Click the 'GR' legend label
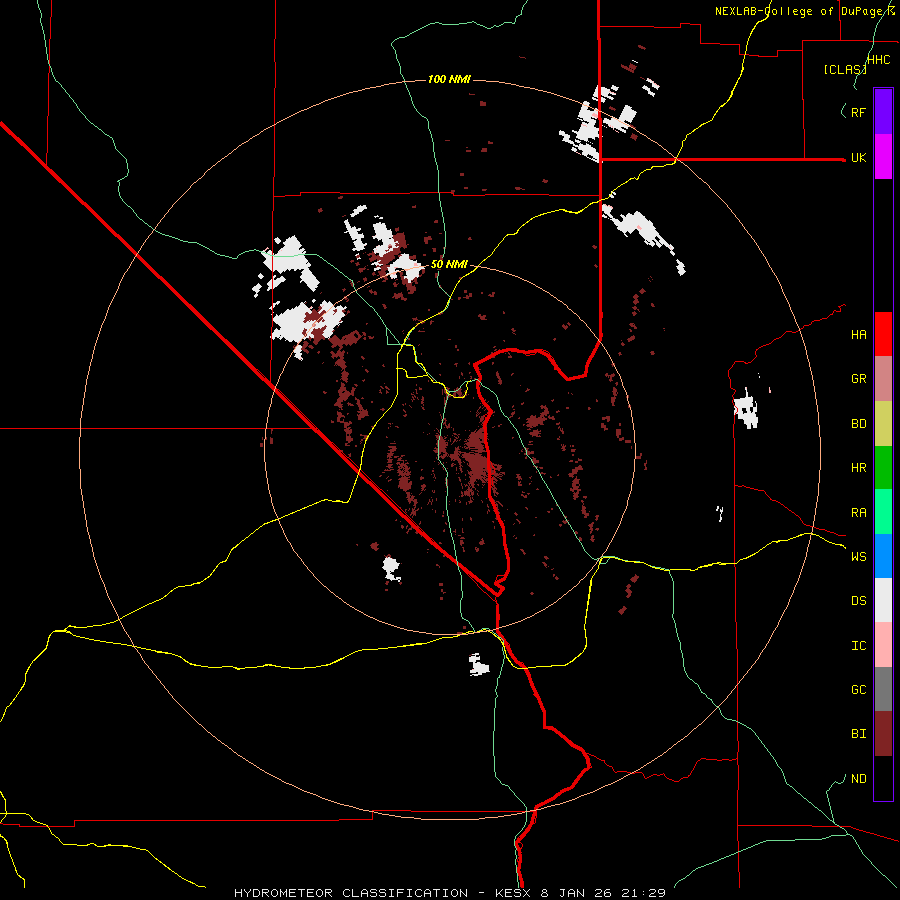This screenshot has width=900, height=900. (x=859, y=379)
